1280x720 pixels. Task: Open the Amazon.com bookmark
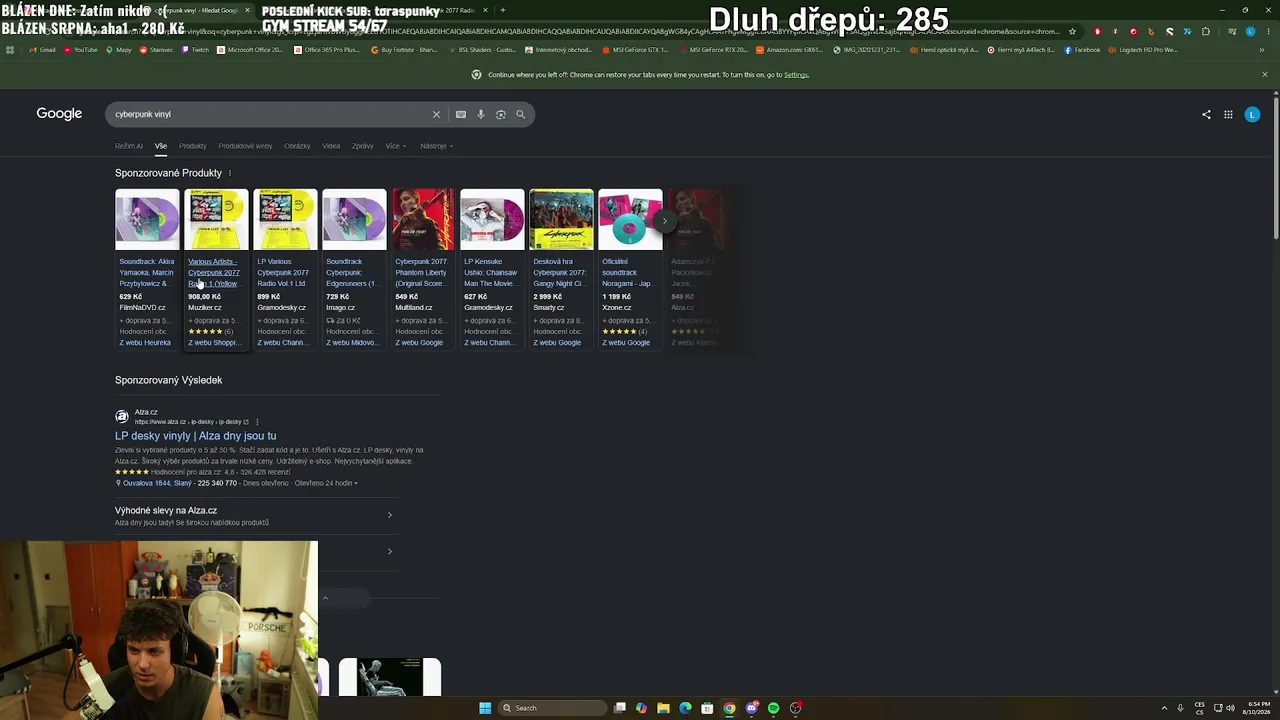click(790, 50)
